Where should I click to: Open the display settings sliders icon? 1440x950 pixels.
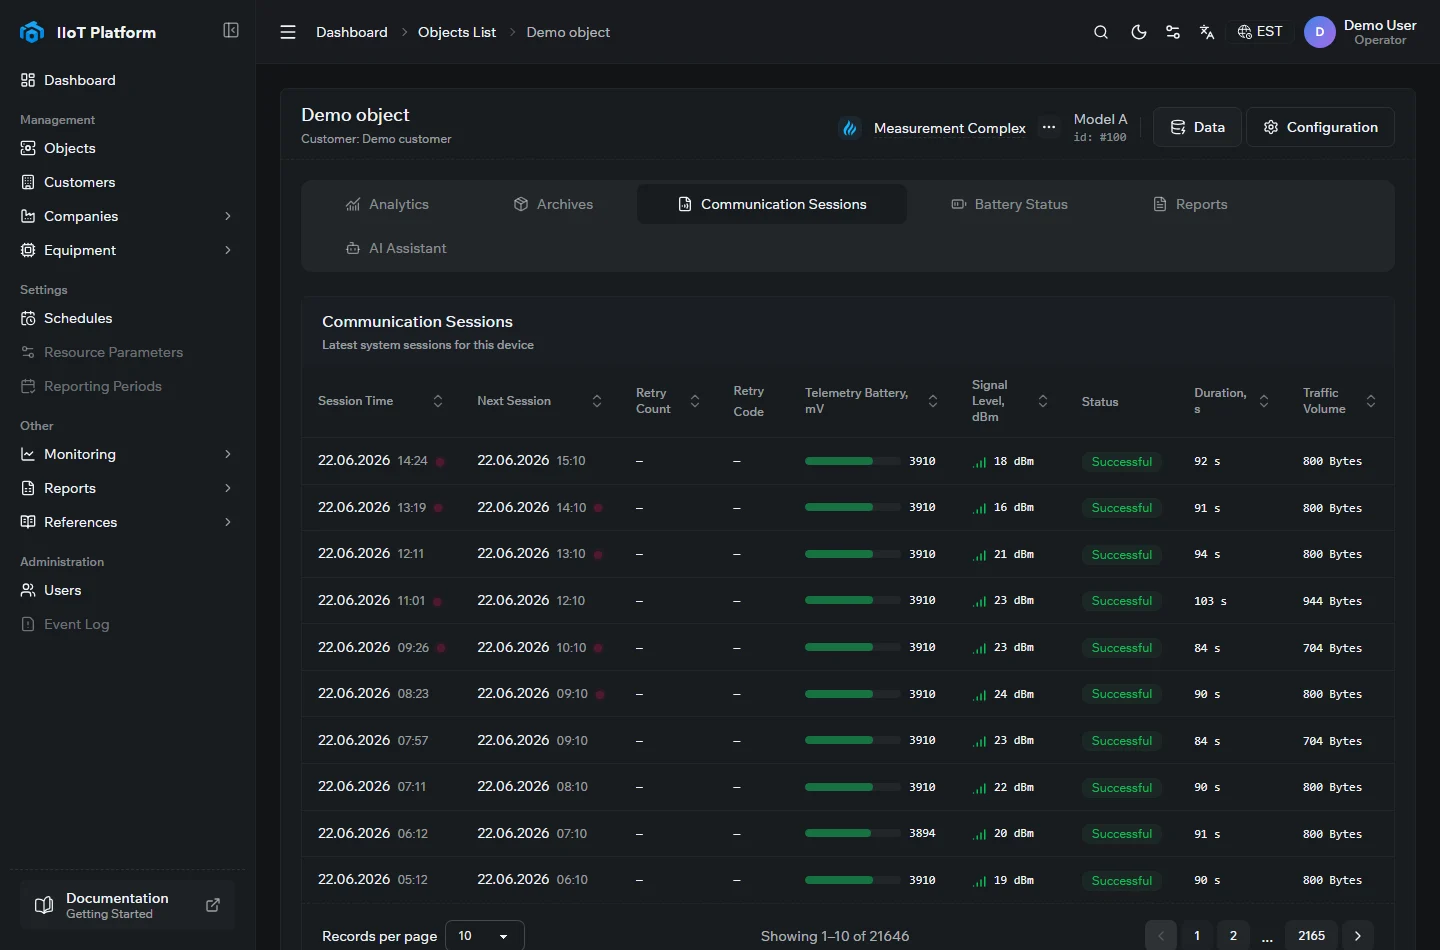coord(1173,32)
